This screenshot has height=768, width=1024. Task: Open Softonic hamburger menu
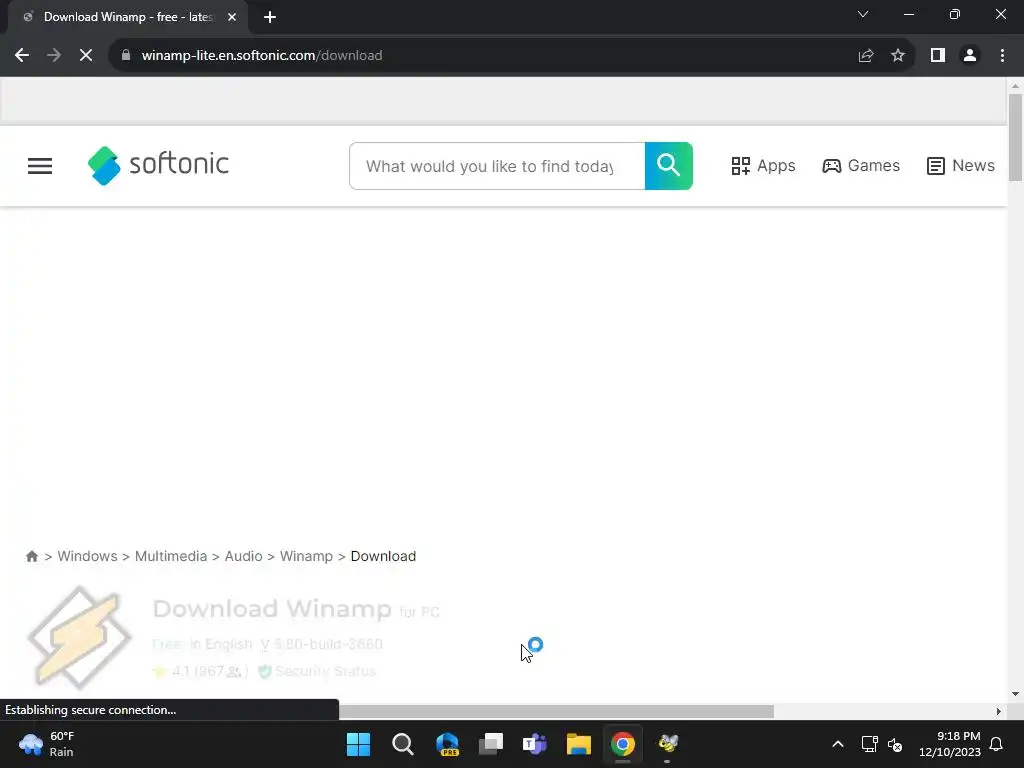coord(40,166)
